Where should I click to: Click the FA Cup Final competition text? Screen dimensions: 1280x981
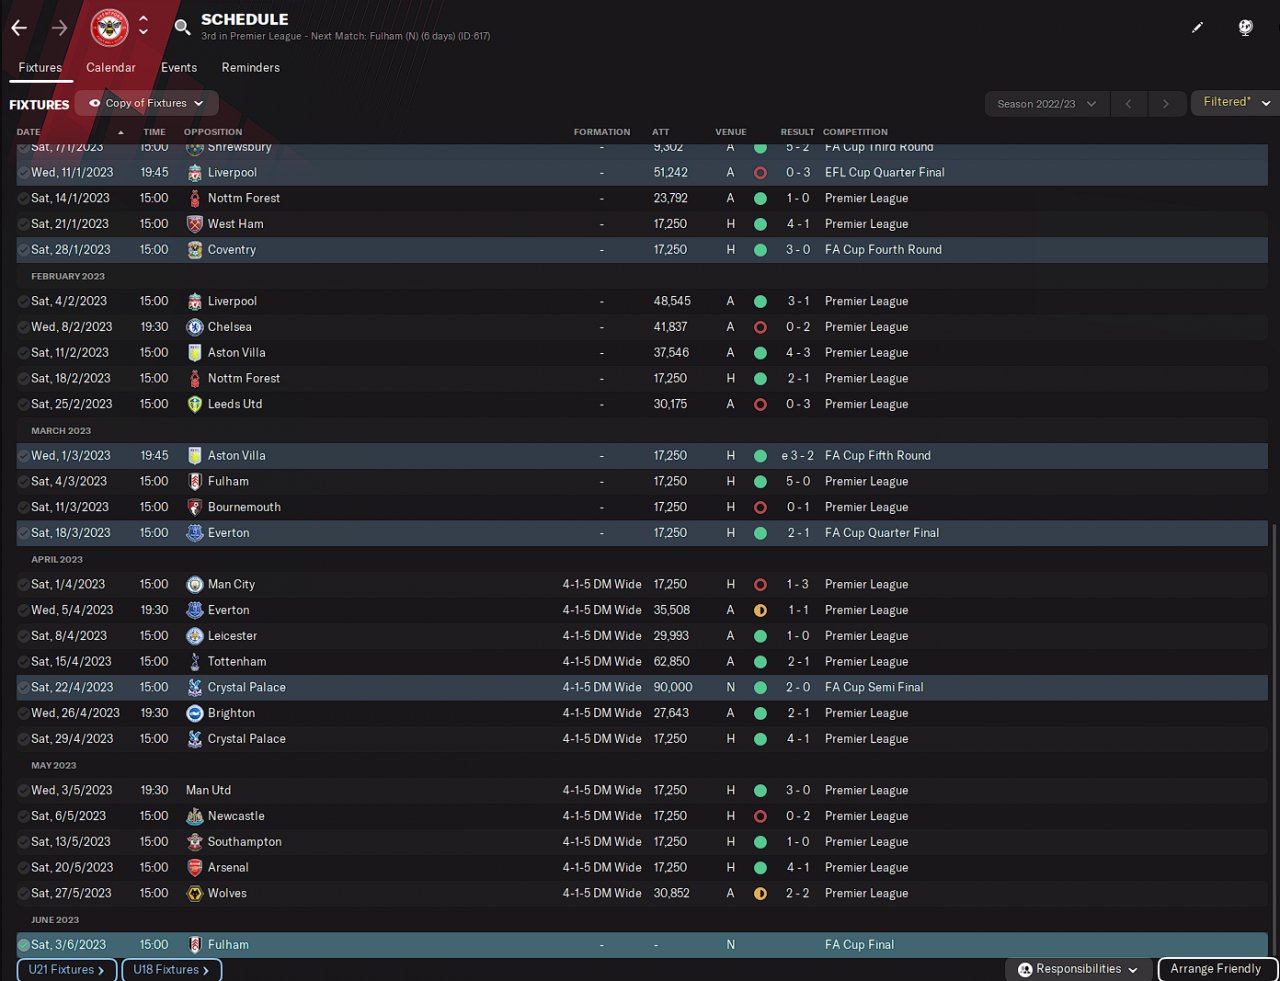tap(860, 945)
